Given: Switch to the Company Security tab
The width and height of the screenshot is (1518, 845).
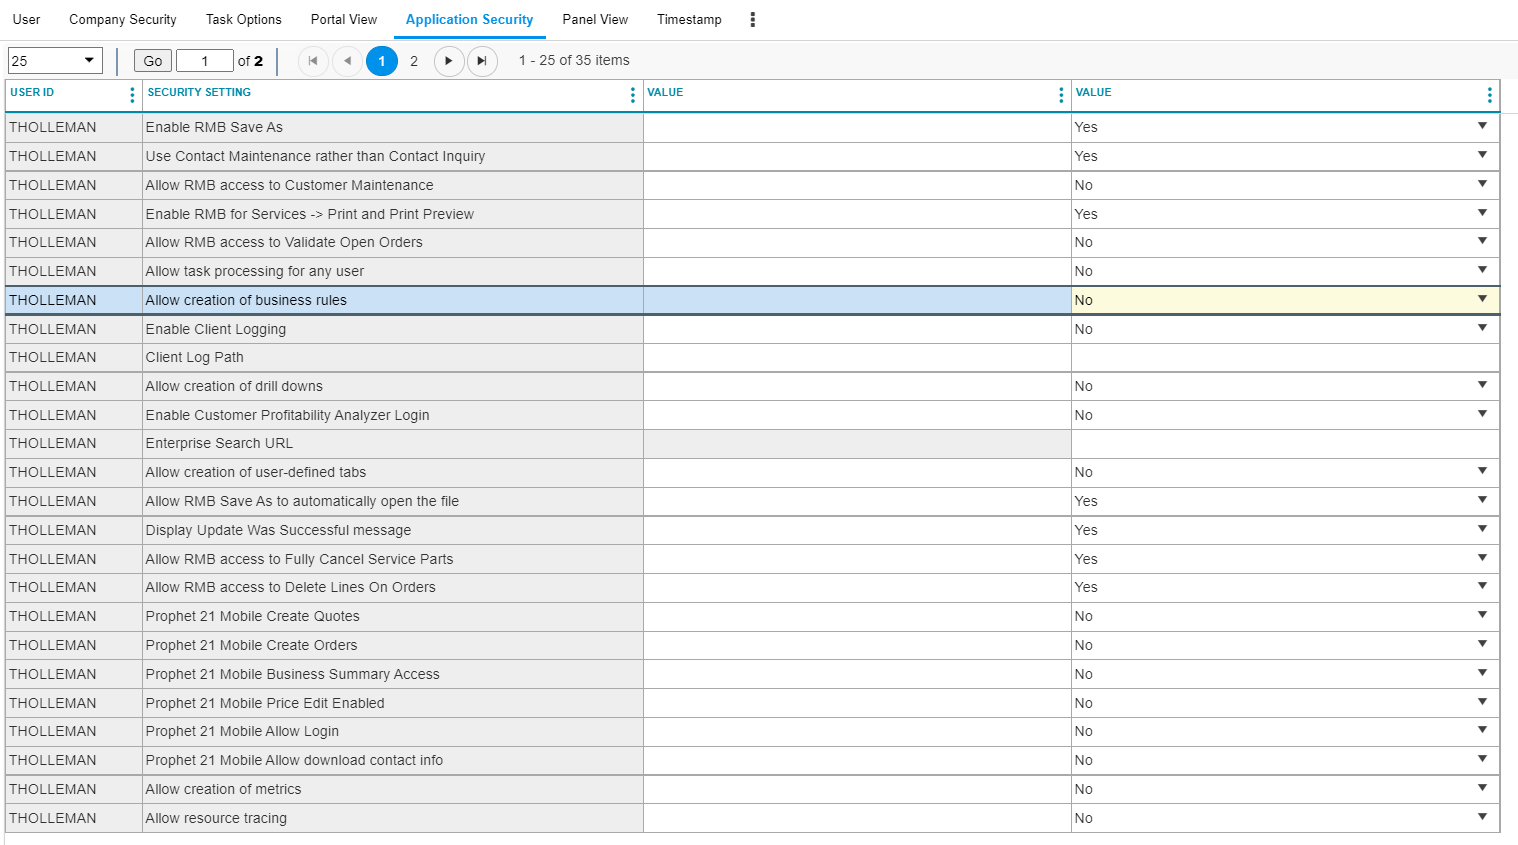Looking at the screenshot, I should pyautogui.click(x=122, y=20).
